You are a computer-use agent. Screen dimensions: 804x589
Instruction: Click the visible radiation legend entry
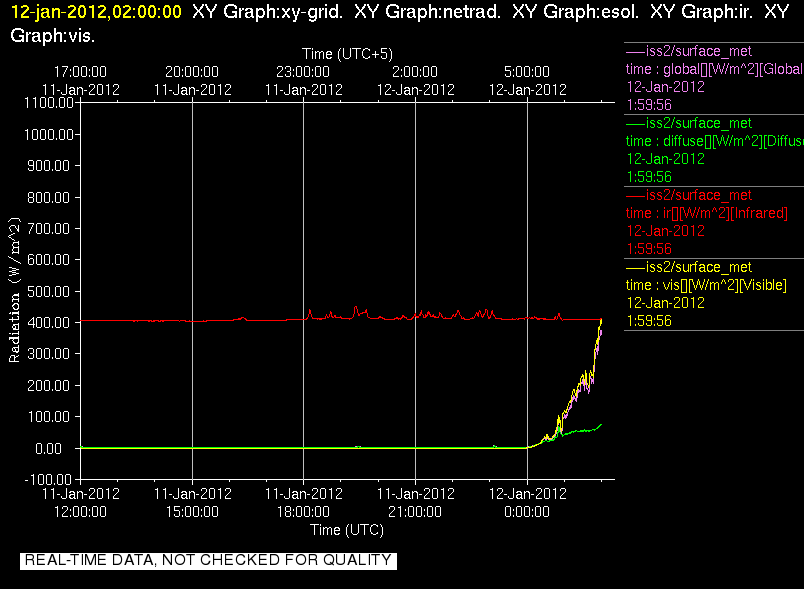(714, 294)
